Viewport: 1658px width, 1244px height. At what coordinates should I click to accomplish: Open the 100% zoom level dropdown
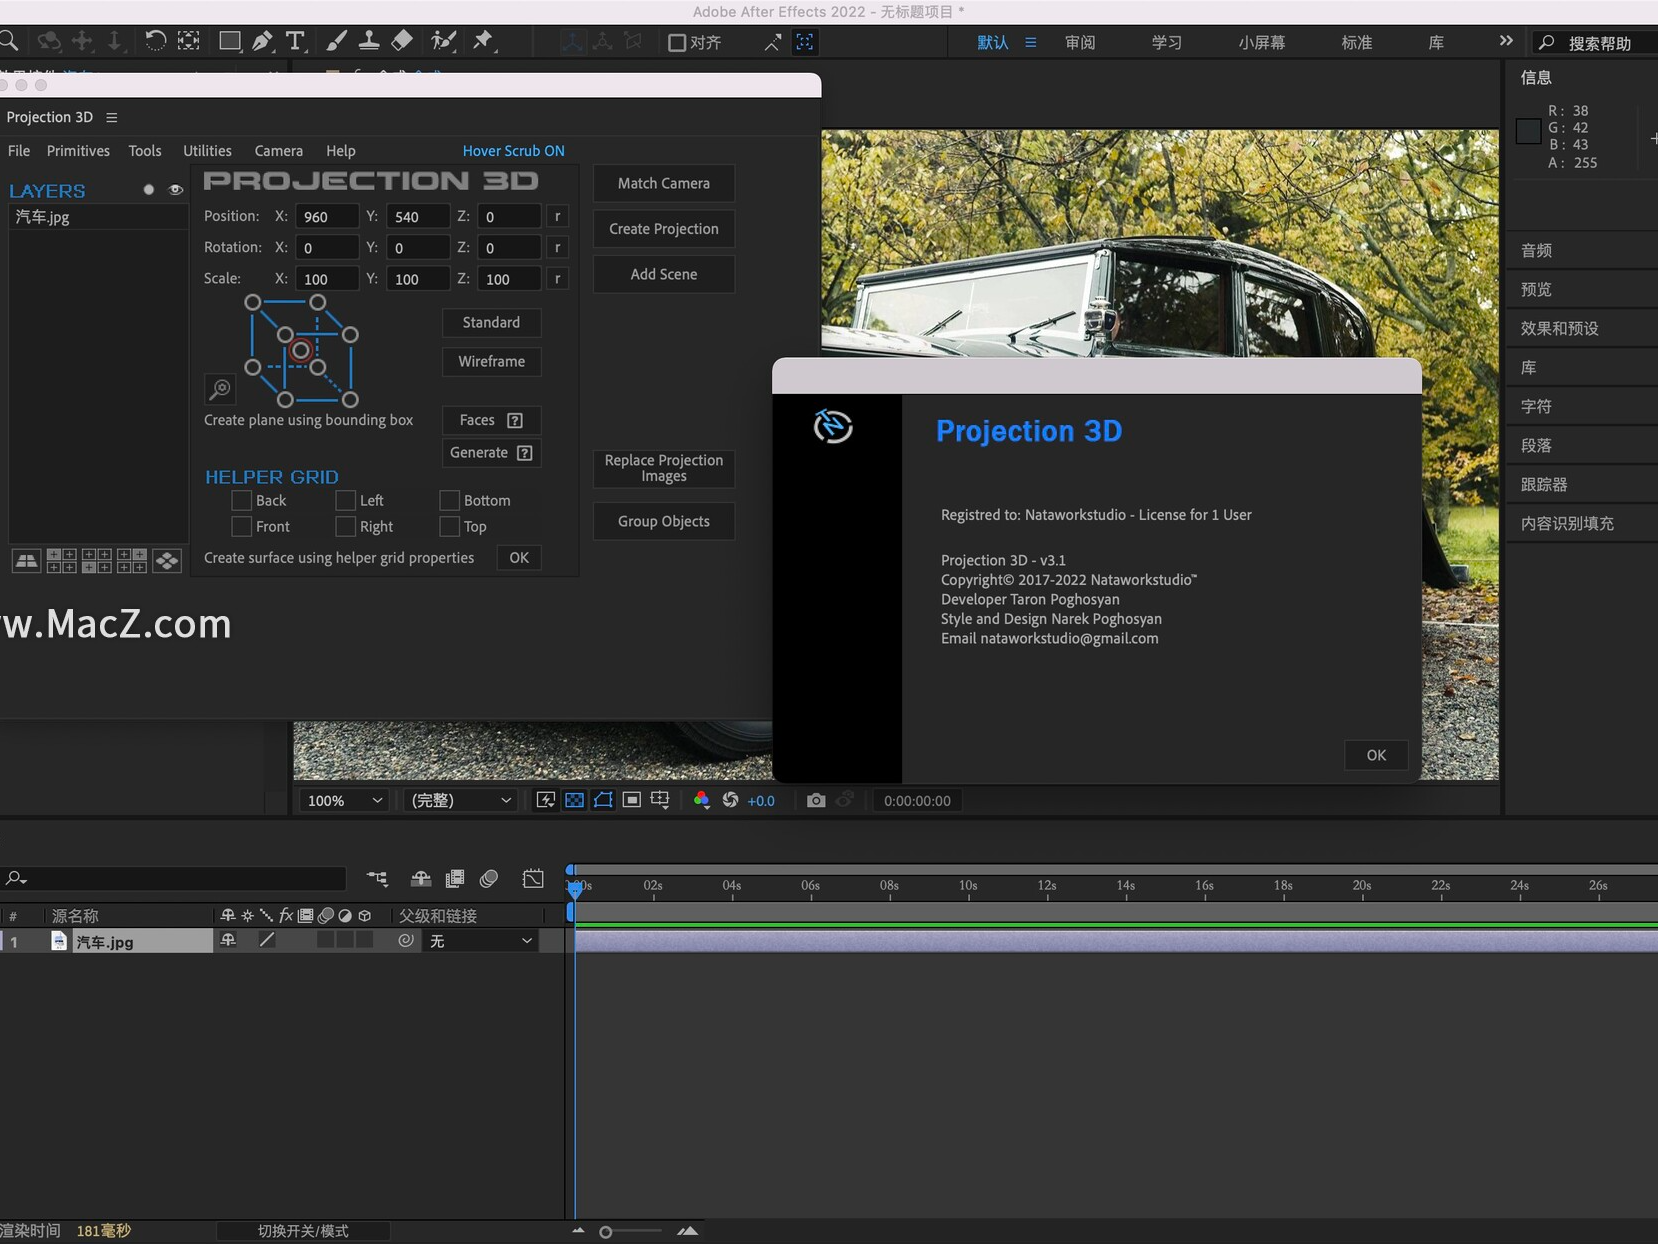point(342,800)
